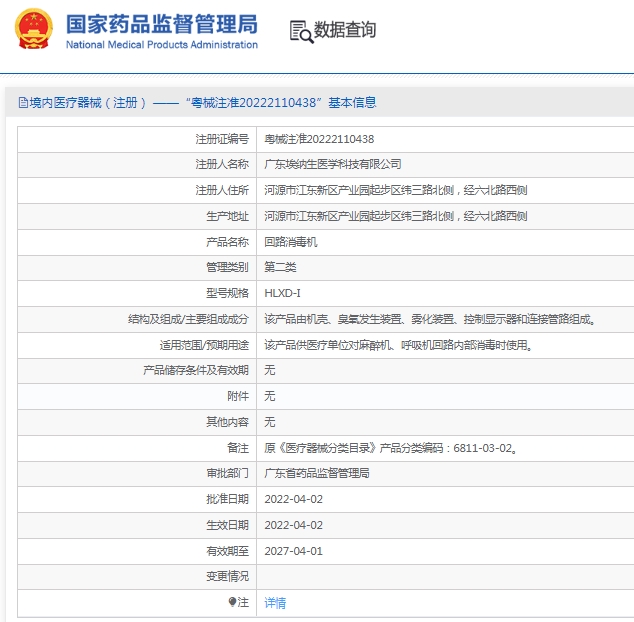Viewport: 634px width, 622px height.
Task: Select 广东省药品监督管理局 approval department
Action: tap(317, 473)
